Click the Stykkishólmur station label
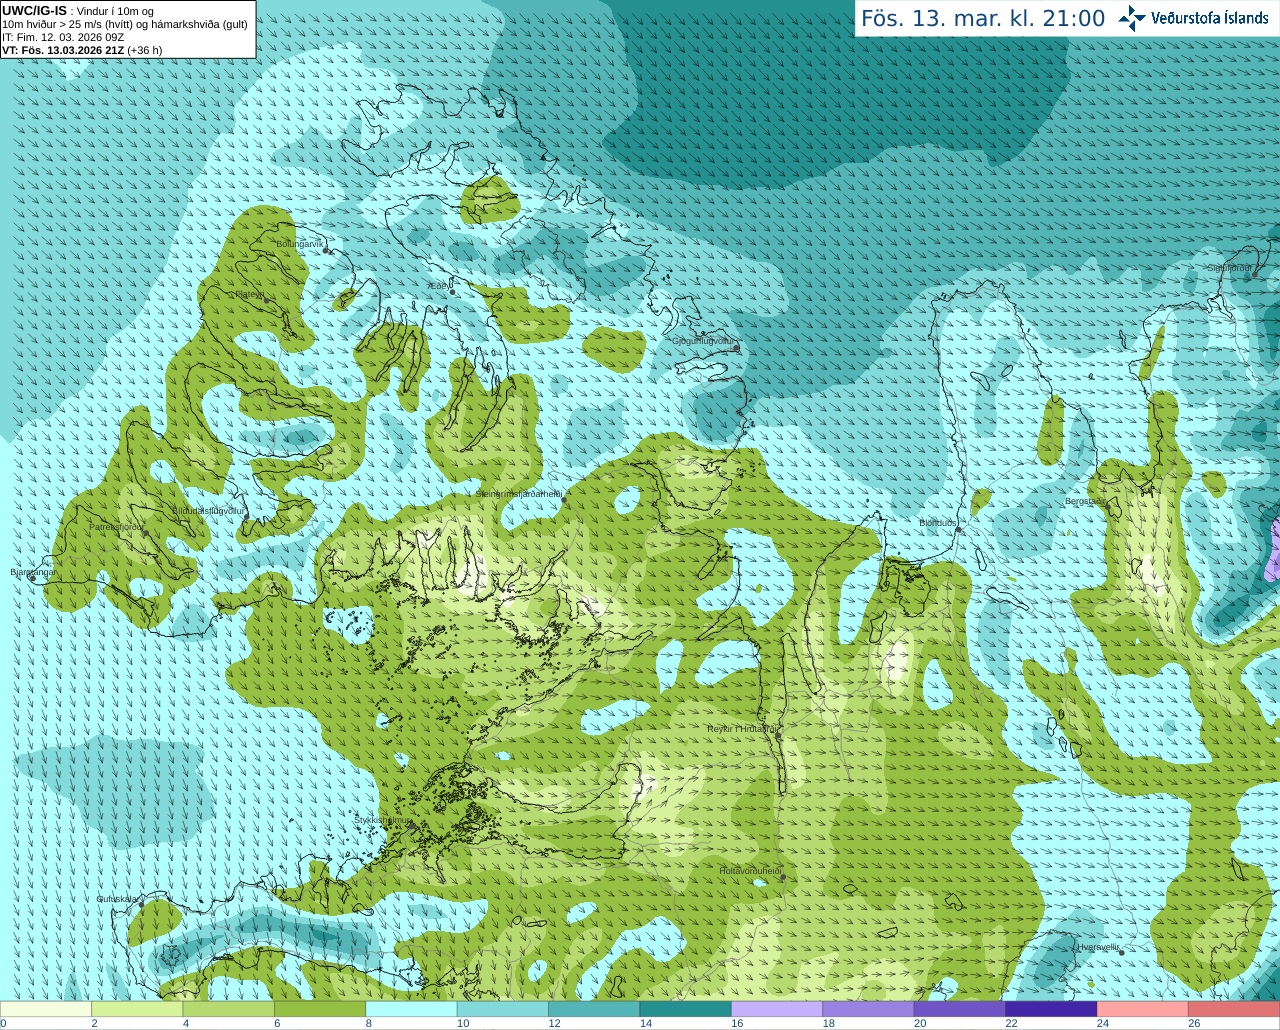Screen dimensions: 1280x1030 click(x=382, y=820)
